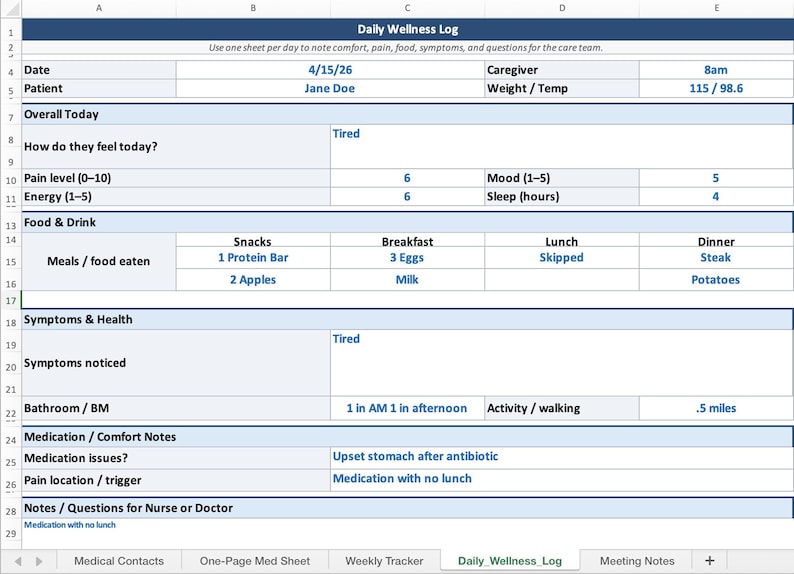794x574 pixels.
Task: Click the Pain location / trigger label
Action: pos(176,480)
